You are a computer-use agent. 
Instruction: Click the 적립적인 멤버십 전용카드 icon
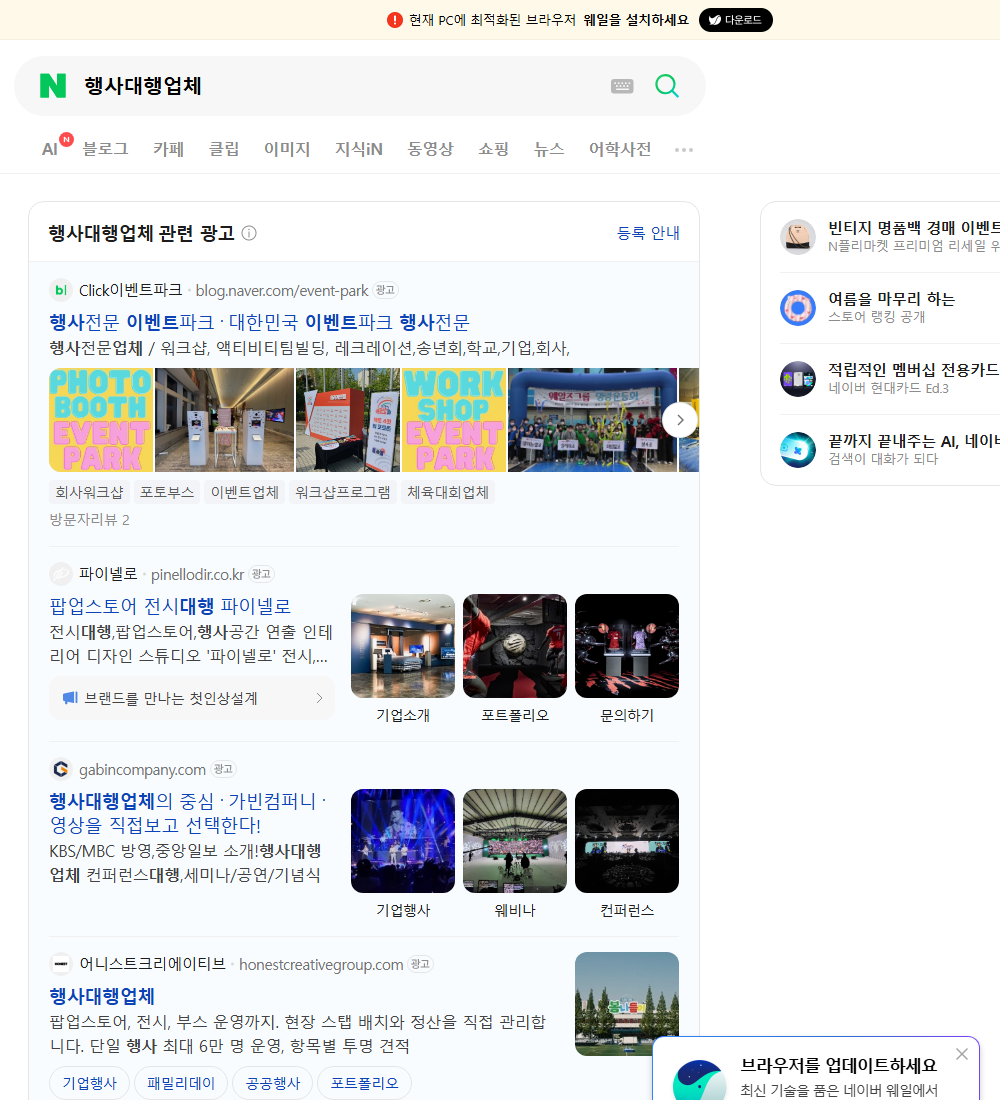click(798, 379)
